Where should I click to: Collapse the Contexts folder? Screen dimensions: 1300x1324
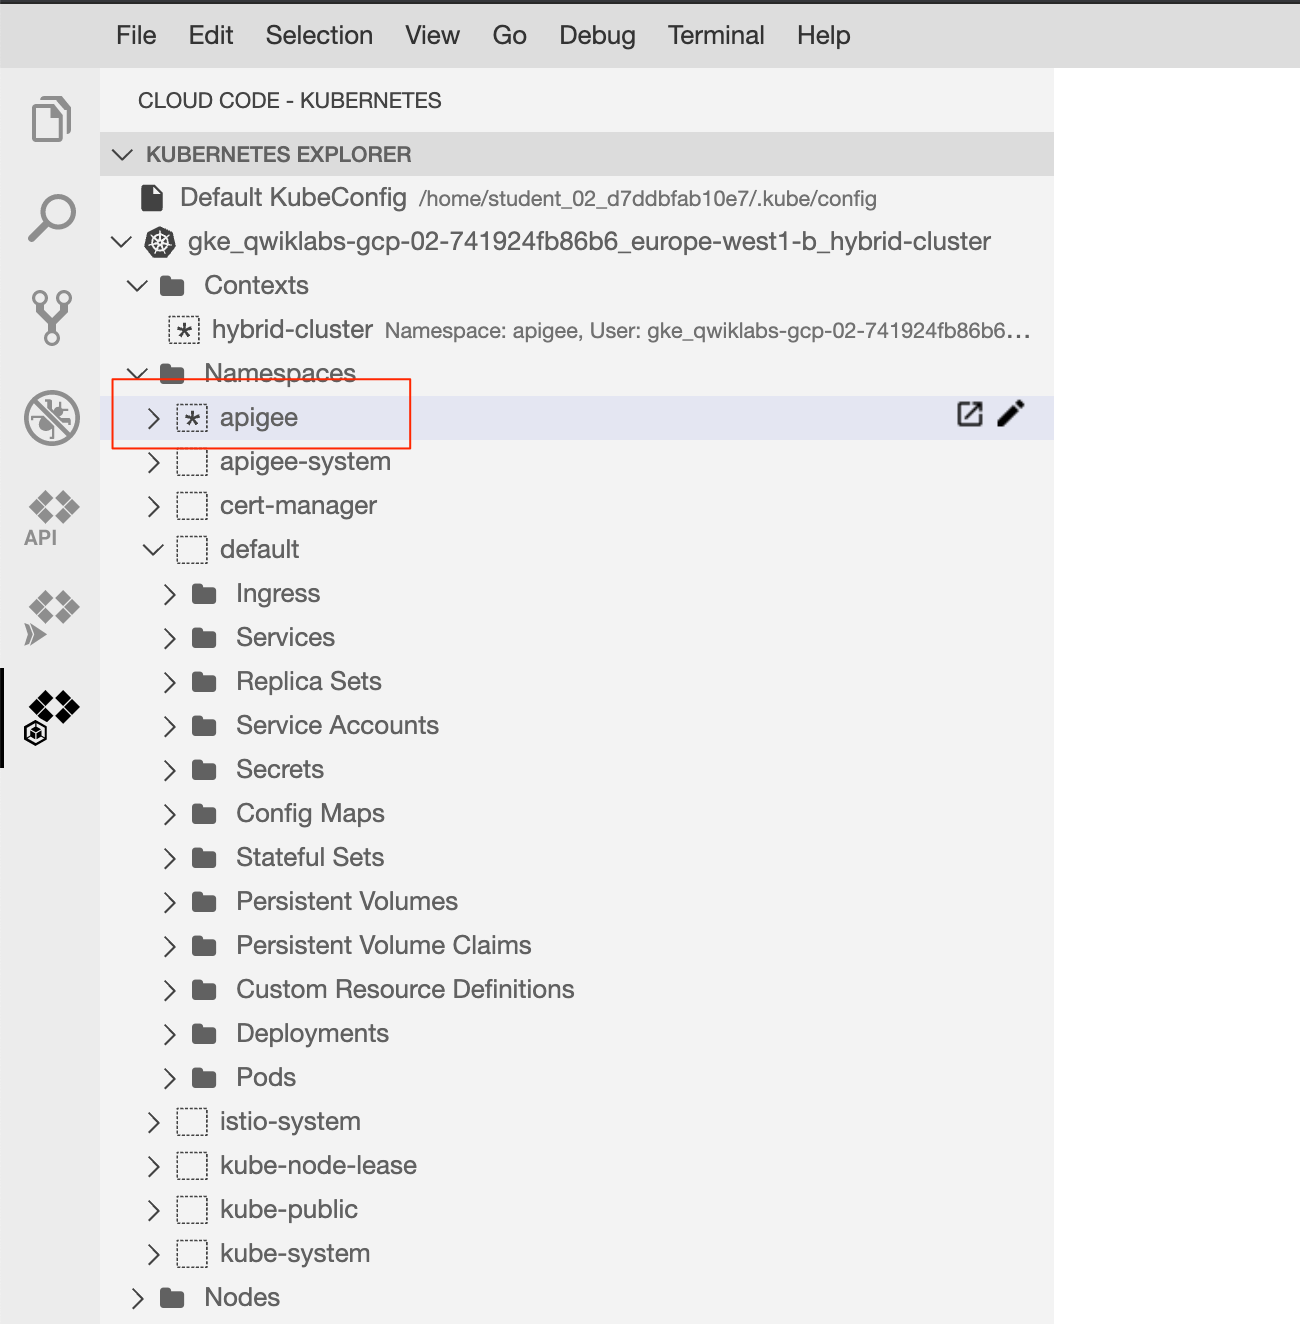(137, 286)
